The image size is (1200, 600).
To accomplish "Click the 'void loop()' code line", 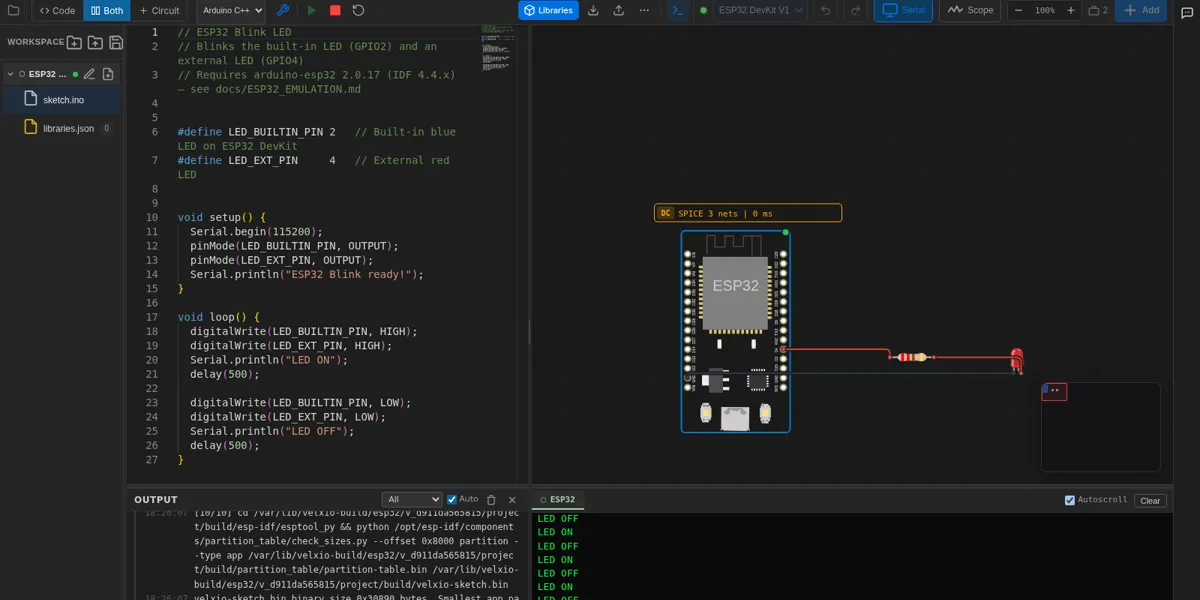I will (x=219, y=317).
